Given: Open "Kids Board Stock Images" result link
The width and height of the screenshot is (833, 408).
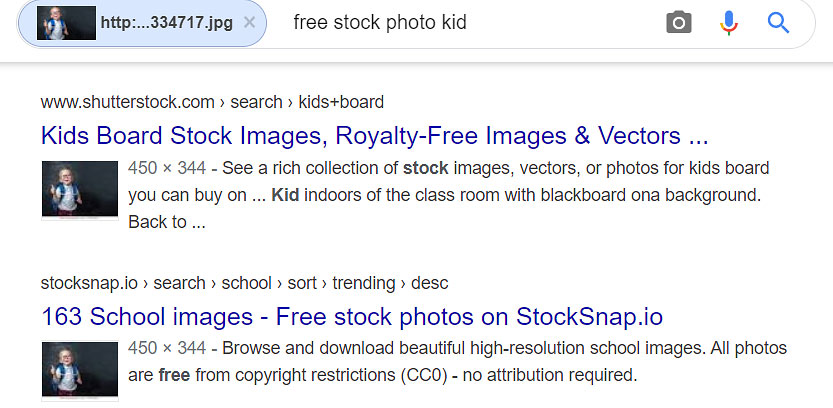Looking at the screenshot, I should point(375,135).
